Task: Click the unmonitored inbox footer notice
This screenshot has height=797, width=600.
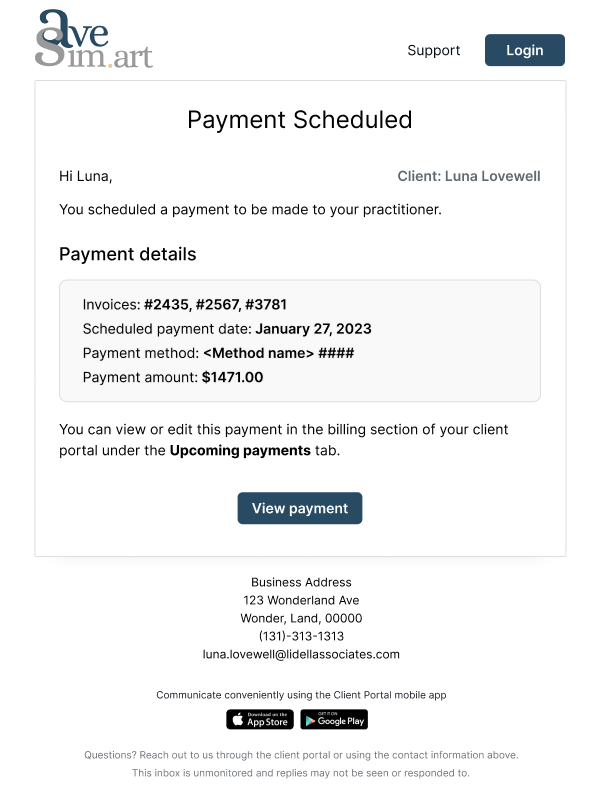Action: coord(301,773)
